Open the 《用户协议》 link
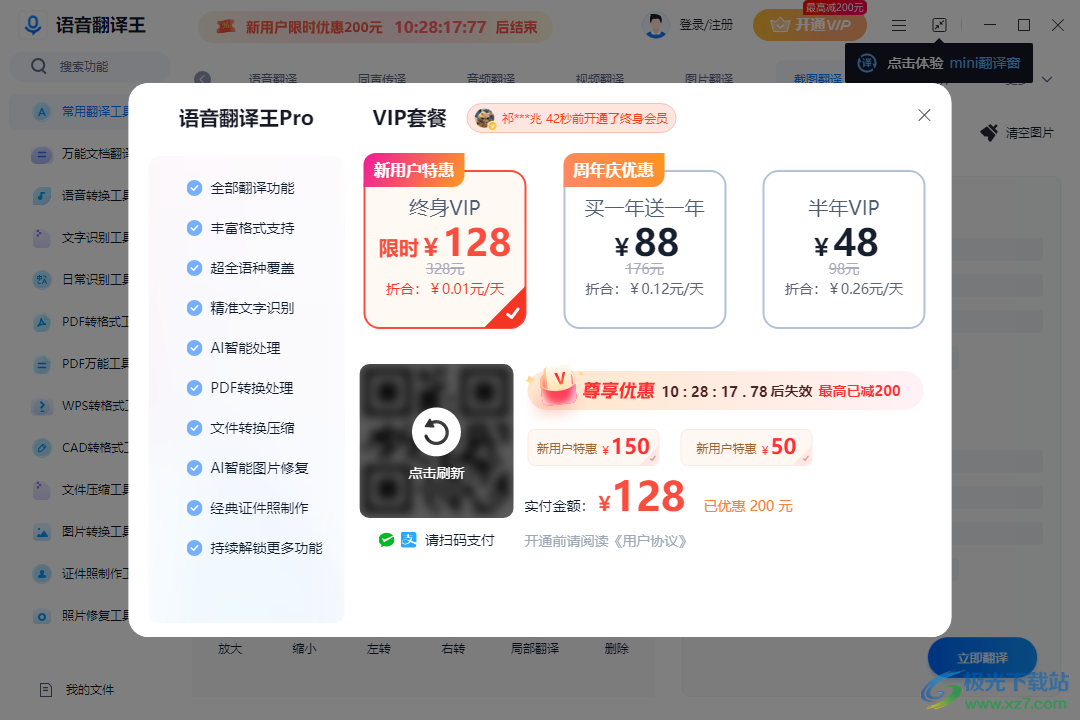 point(650,541)
